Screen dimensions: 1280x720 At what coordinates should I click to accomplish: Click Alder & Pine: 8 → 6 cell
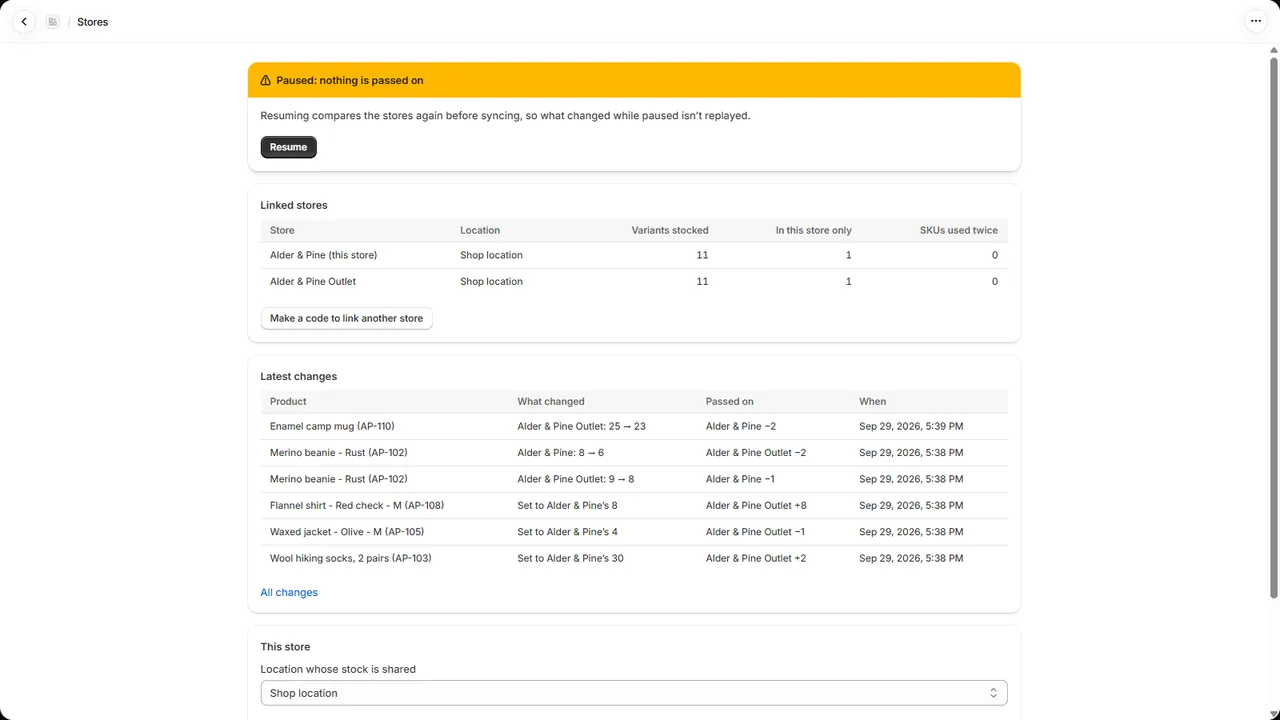pos(560,453)
